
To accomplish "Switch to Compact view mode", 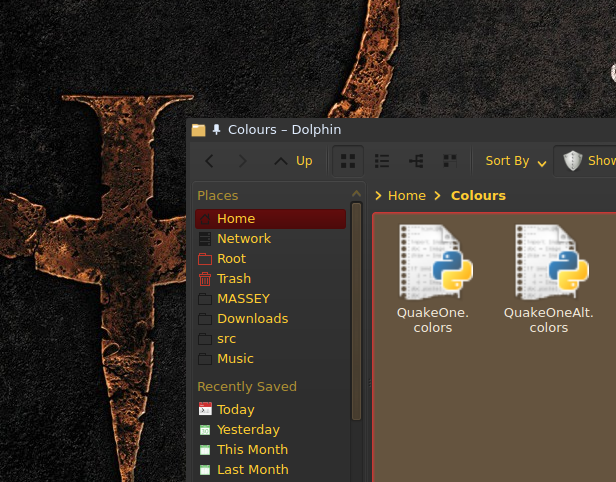I will 382,161.
